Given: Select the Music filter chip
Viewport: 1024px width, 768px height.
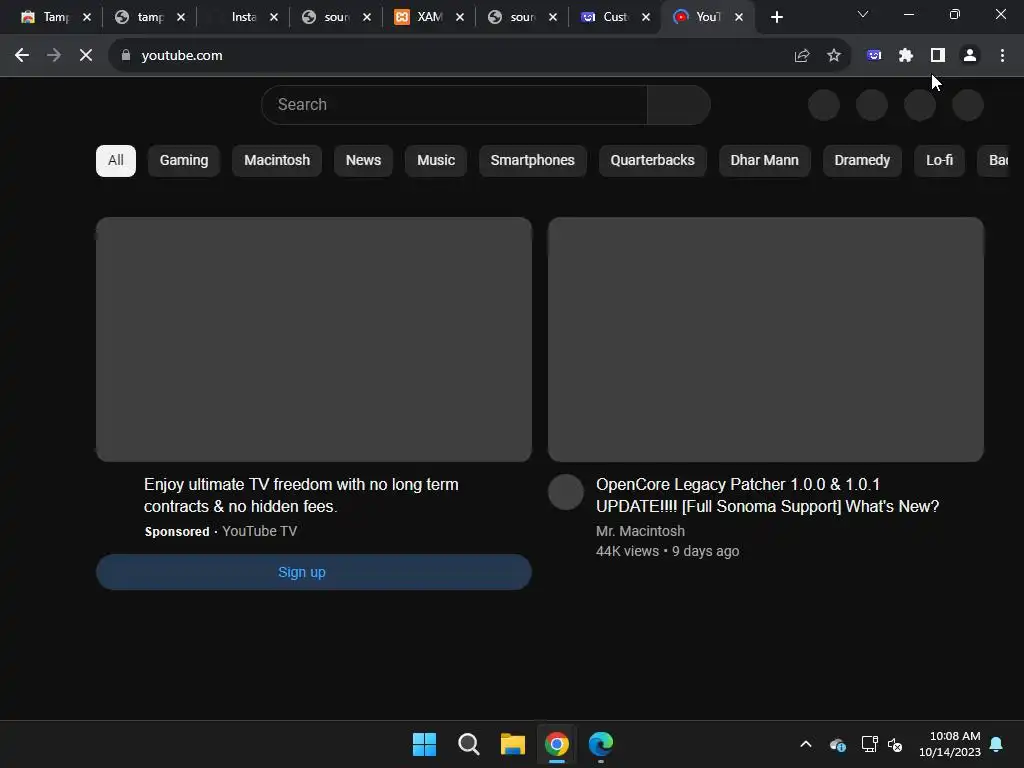Looking at the screenshot, I should tap(436, 161).
